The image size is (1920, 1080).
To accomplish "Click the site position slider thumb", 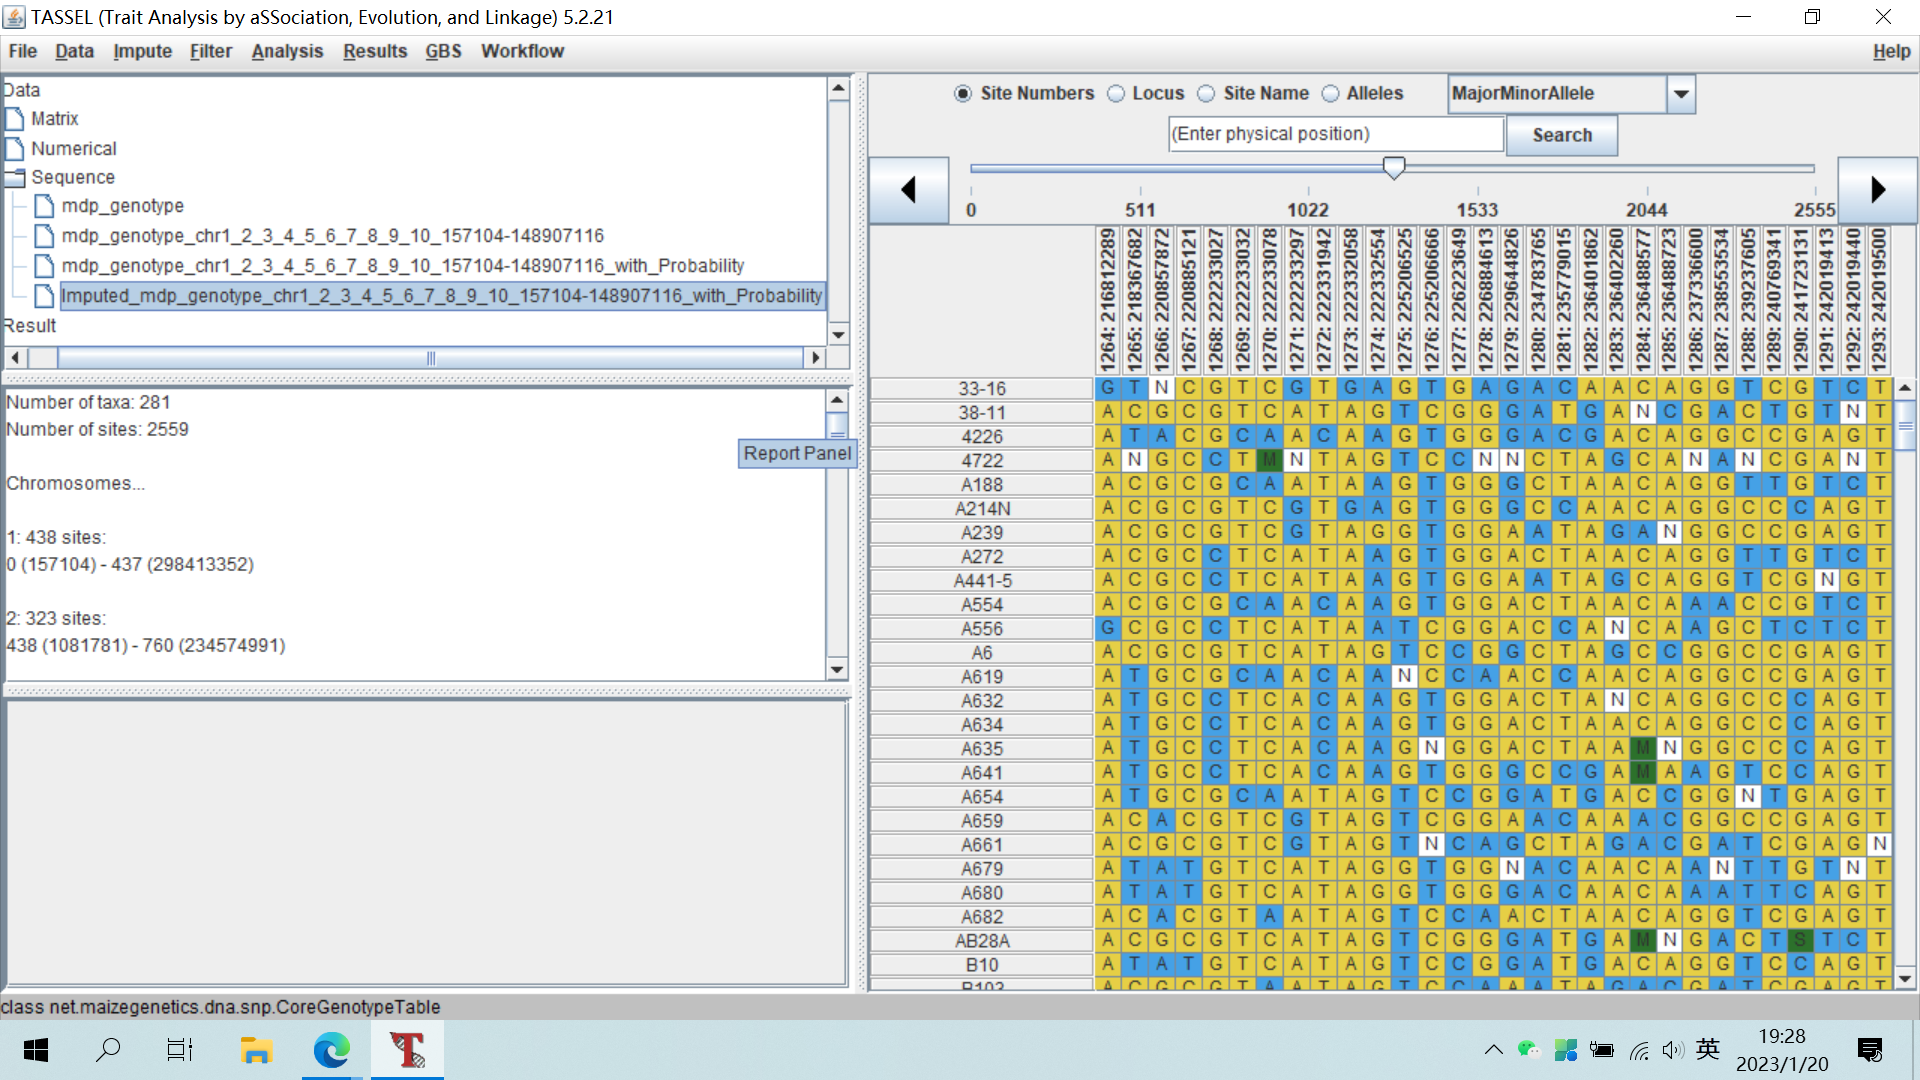I will pos(1394,168).
